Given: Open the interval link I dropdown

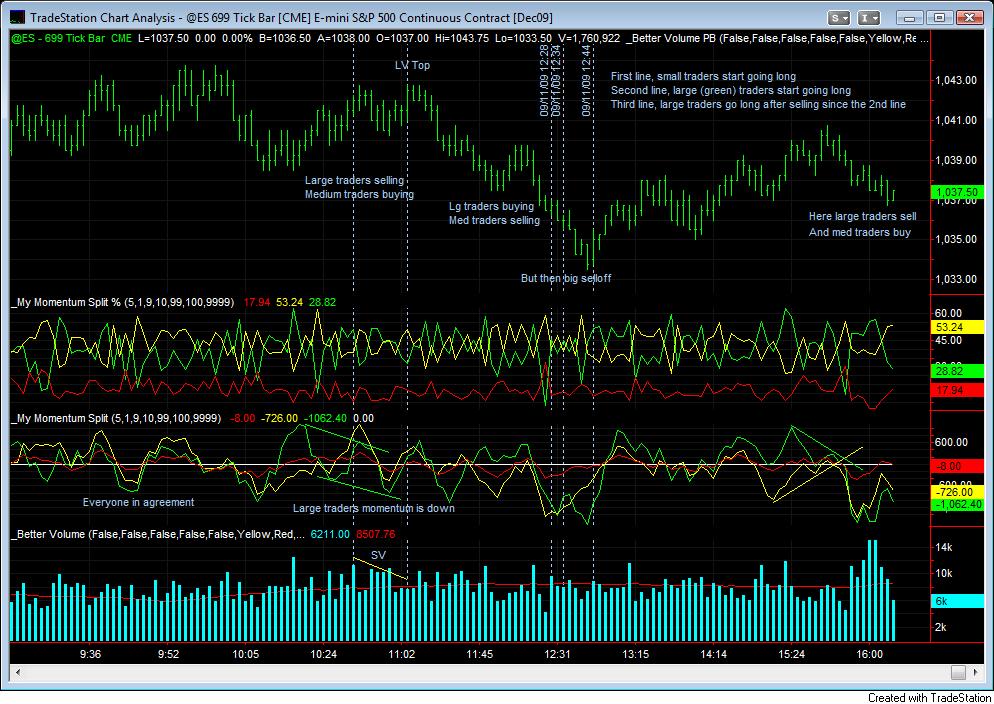Looking at the screenshot, I should pos(868,18).
